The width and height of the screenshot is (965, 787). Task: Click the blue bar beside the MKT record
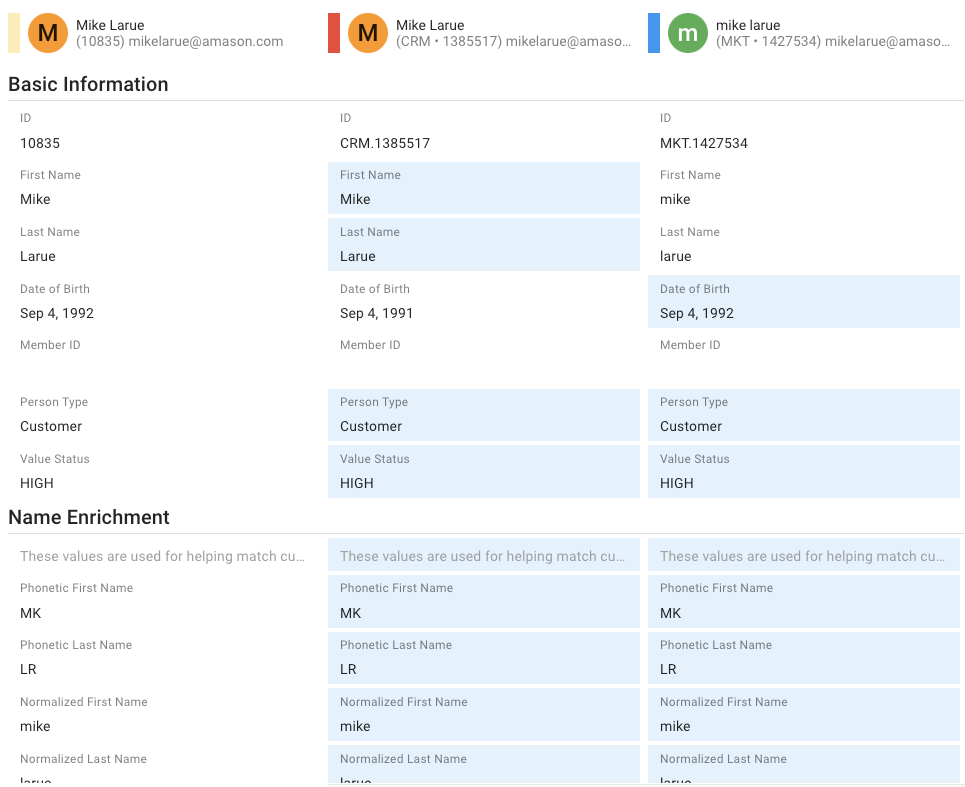654,33
